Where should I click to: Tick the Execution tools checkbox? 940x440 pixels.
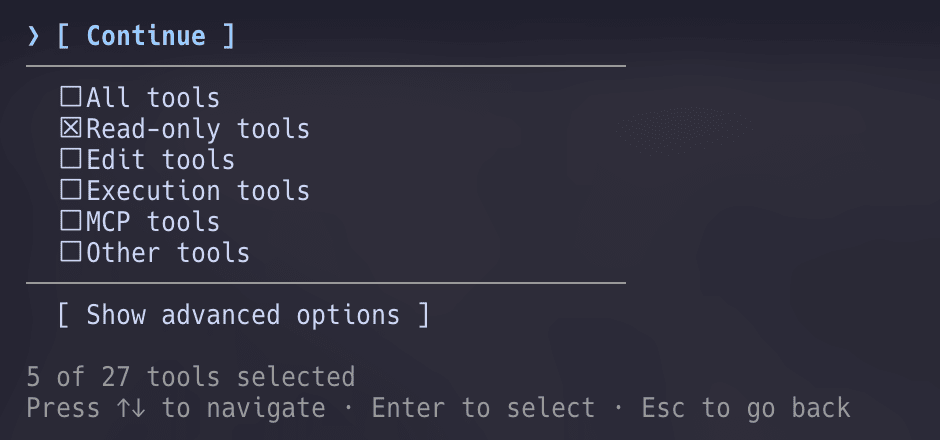point(71,191)
